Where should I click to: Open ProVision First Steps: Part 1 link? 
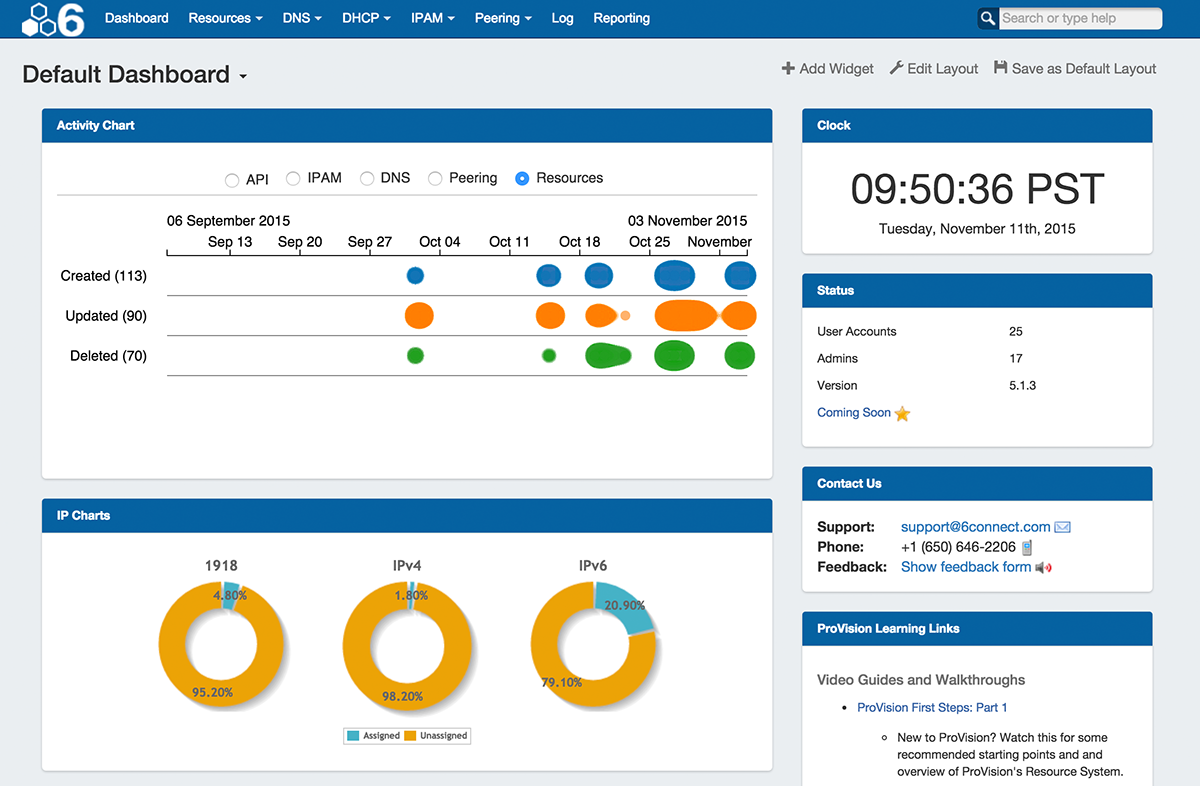(x=932, y=707)
